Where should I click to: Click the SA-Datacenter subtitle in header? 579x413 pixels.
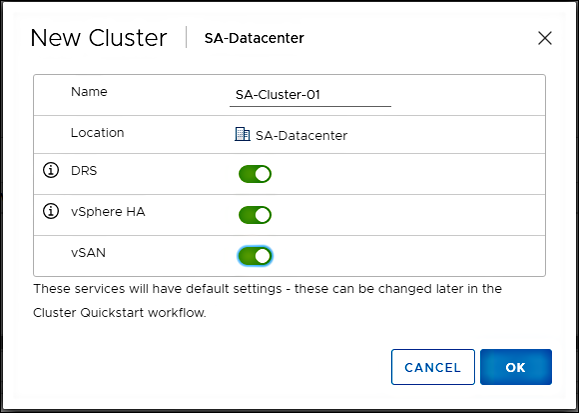click(254, 38)
